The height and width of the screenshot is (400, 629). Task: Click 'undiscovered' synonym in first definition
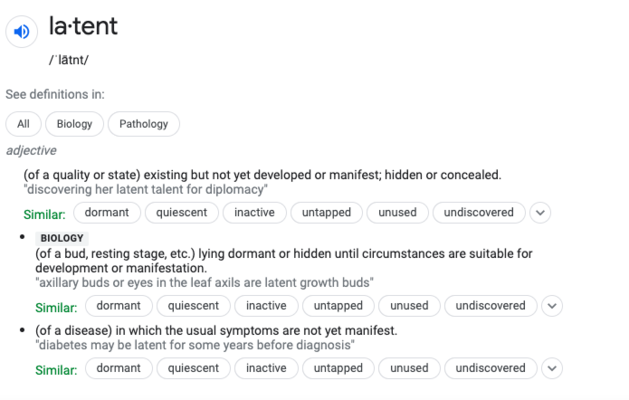[x=479, y=213]
